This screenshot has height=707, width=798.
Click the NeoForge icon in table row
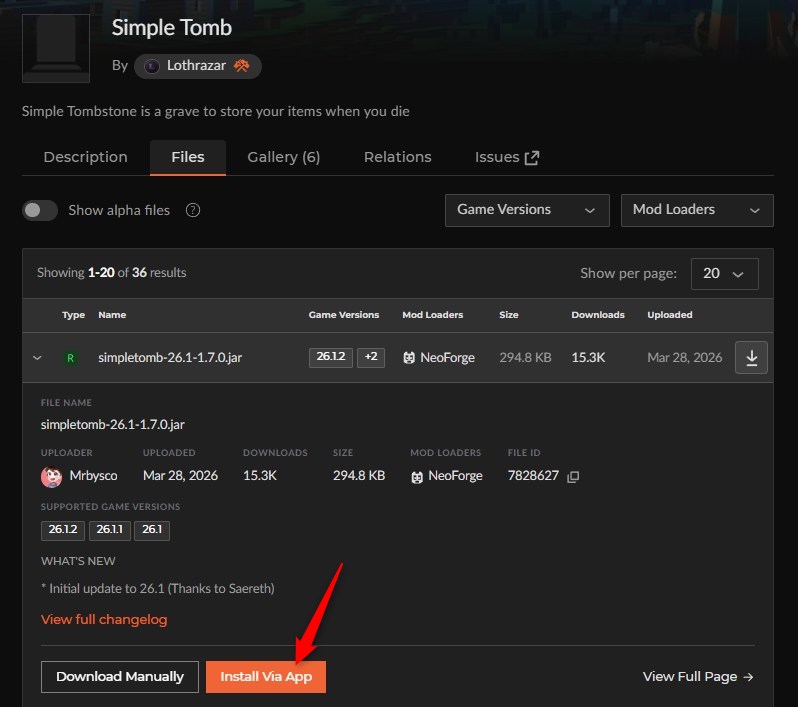coord(409,358)
